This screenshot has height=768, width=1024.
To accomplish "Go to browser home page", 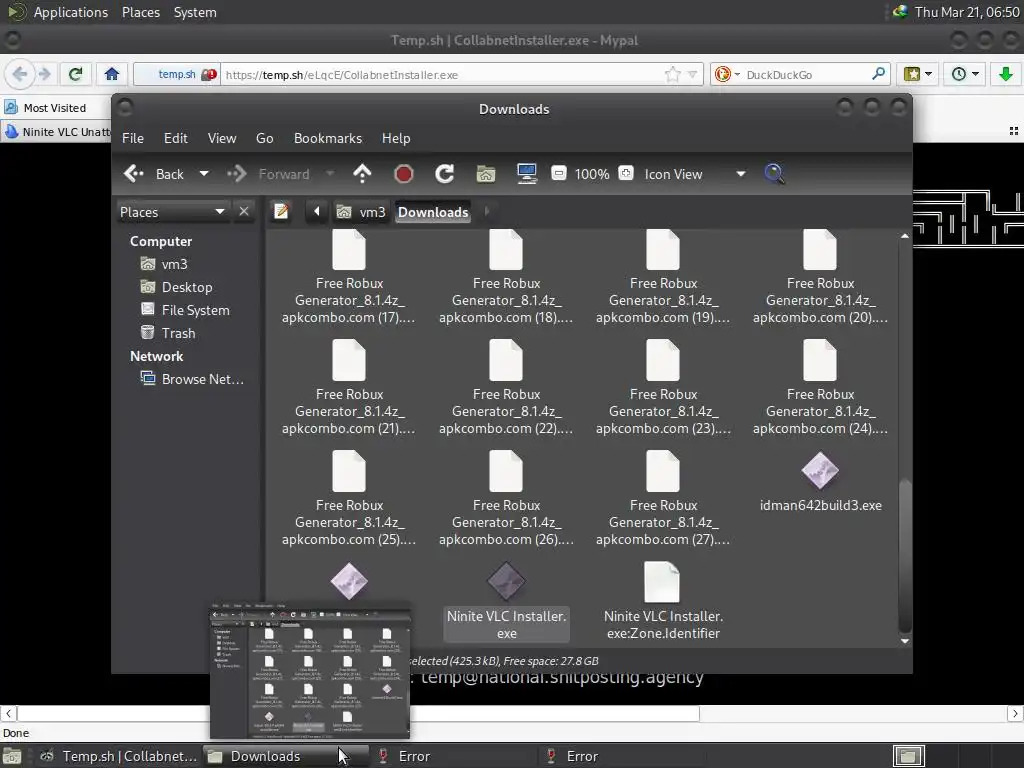I will (x=112, y=74).
